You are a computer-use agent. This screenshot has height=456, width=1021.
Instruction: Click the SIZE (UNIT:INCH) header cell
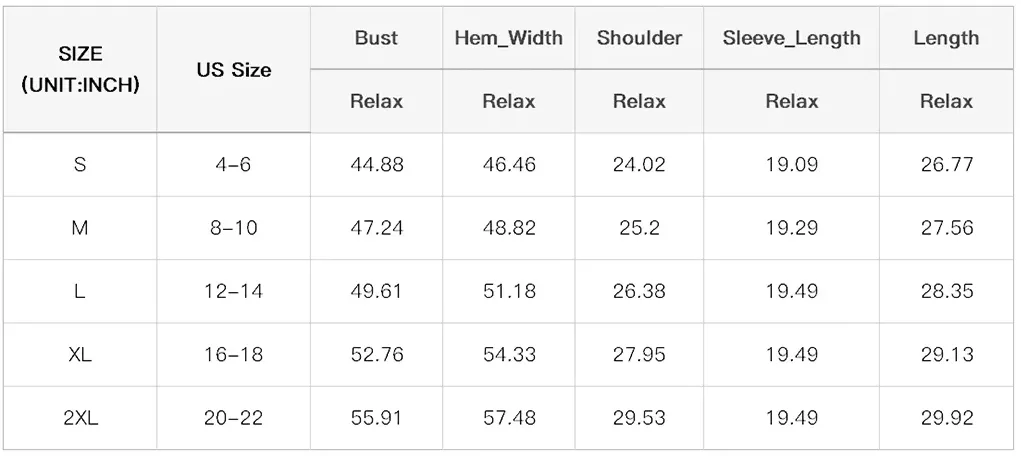(x=80, y=70)
